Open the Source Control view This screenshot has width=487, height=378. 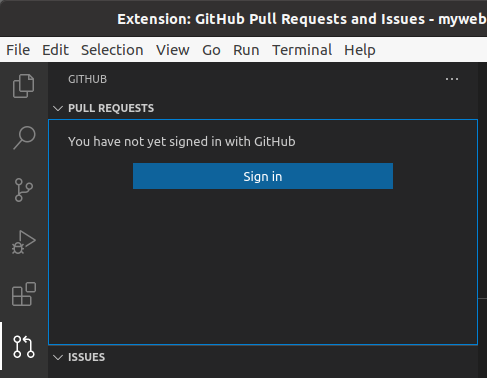coord(24,190)
